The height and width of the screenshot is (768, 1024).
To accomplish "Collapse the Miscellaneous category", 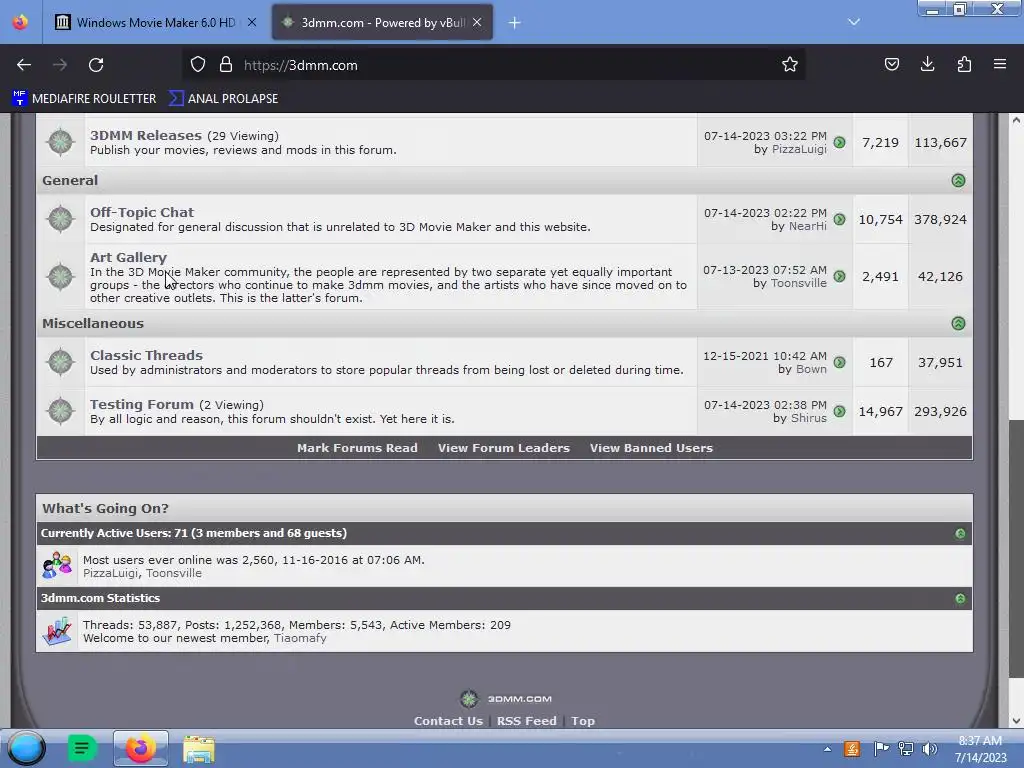I will click(x=958, y=323).
